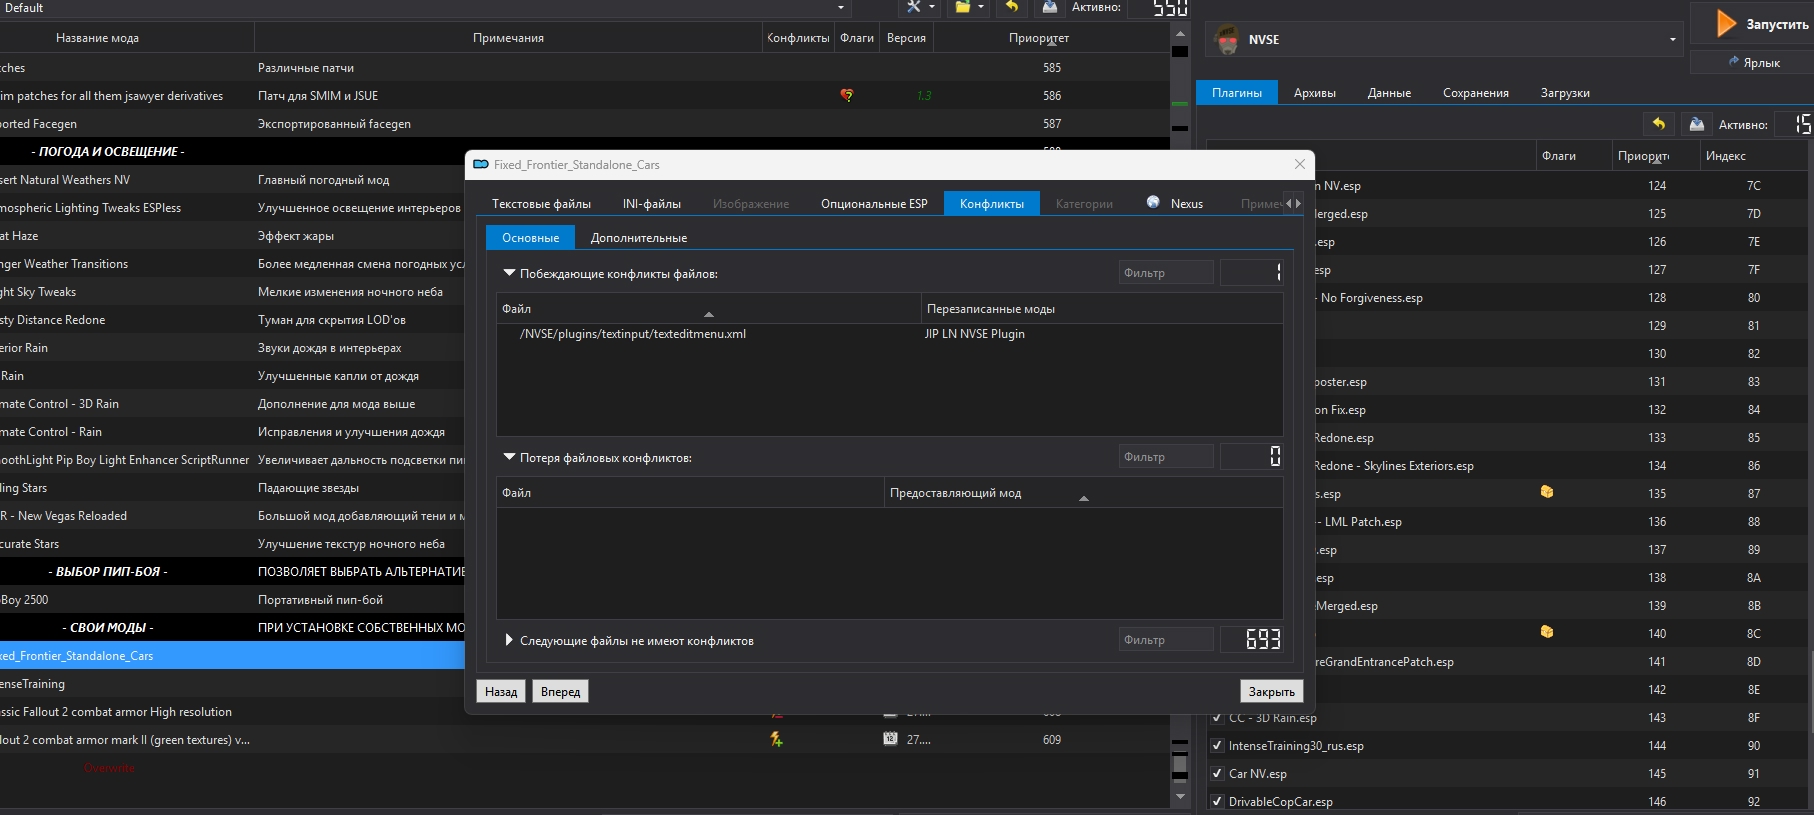The height and width of the screenshot is (815, 1814).
Task: Open the NVSE executable dropdown
Action: point(1672,40)
